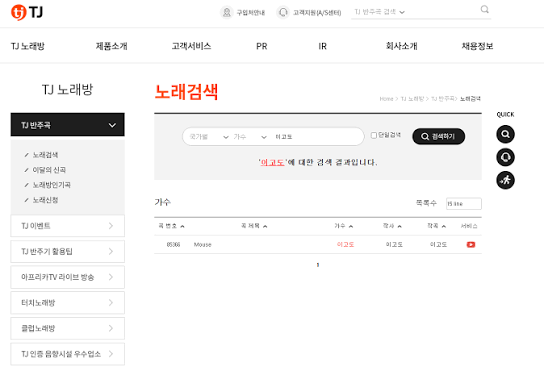Screen dimensions: 544x367
Task: Click the TJ 노래방 breadcrumb link
Action: pyautogui.click(x=412, y=99)
